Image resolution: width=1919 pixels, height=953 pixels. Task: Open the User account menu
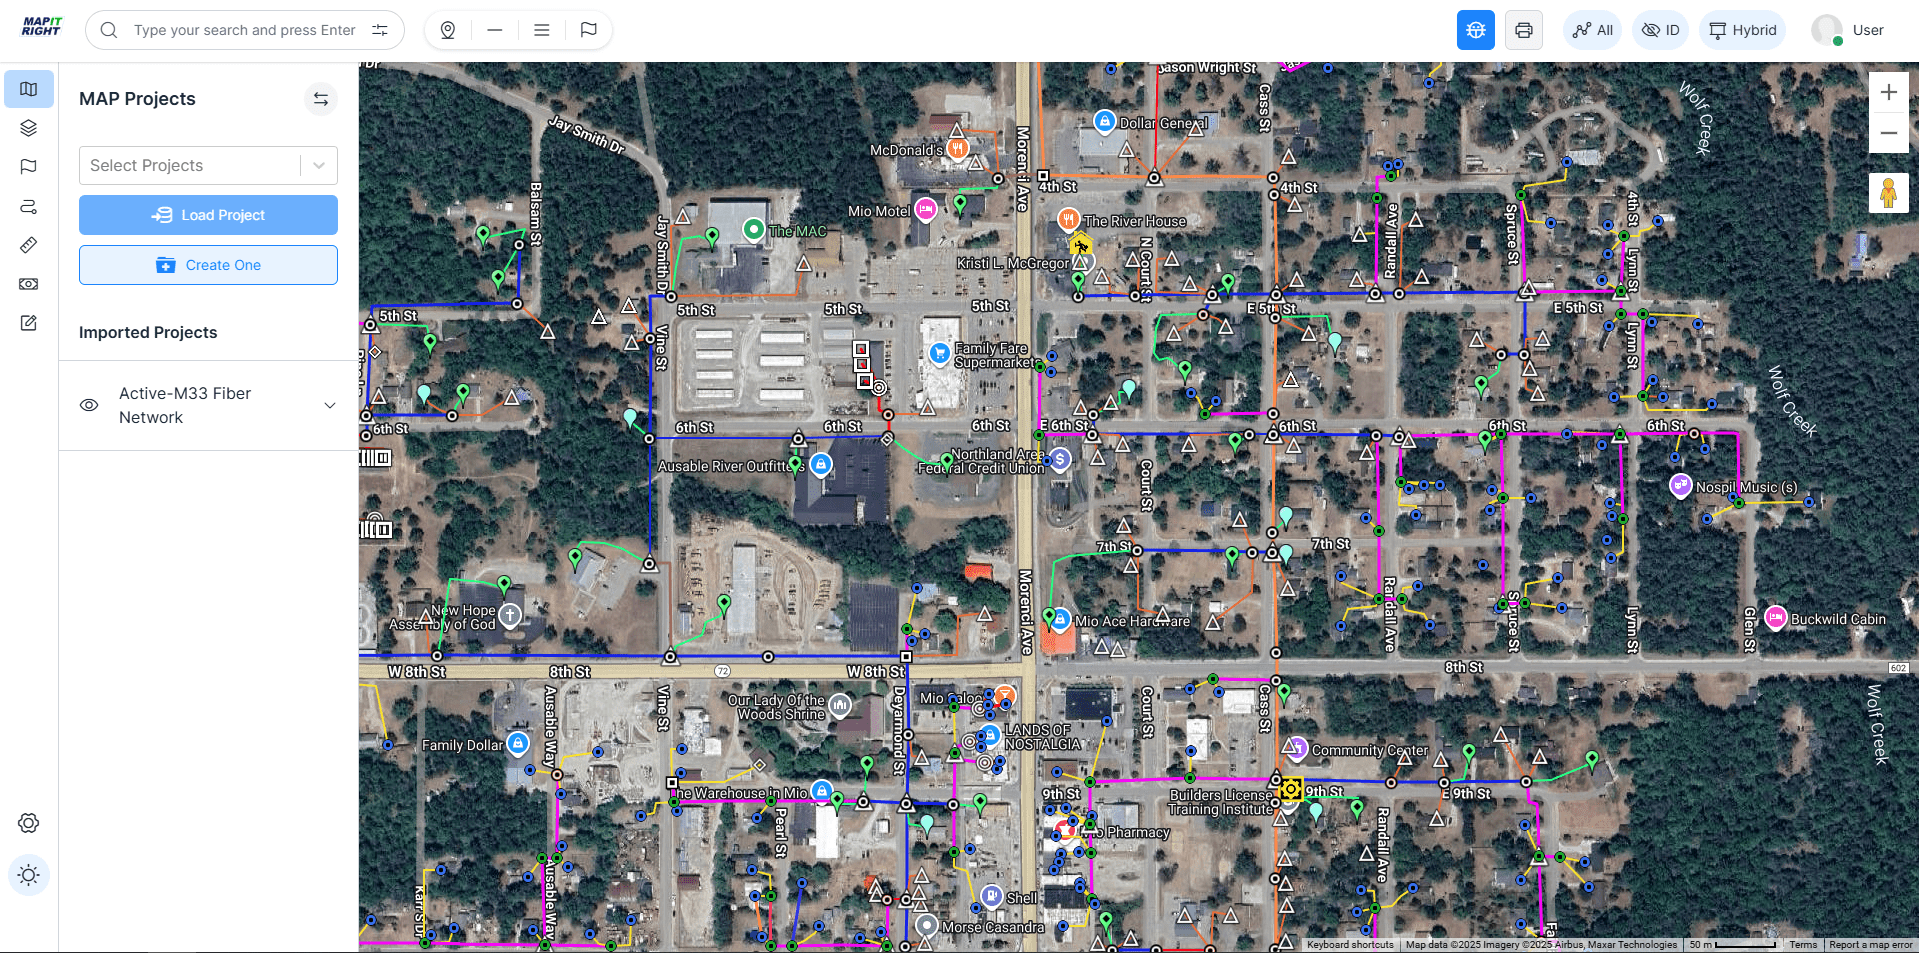point(1848,30)
